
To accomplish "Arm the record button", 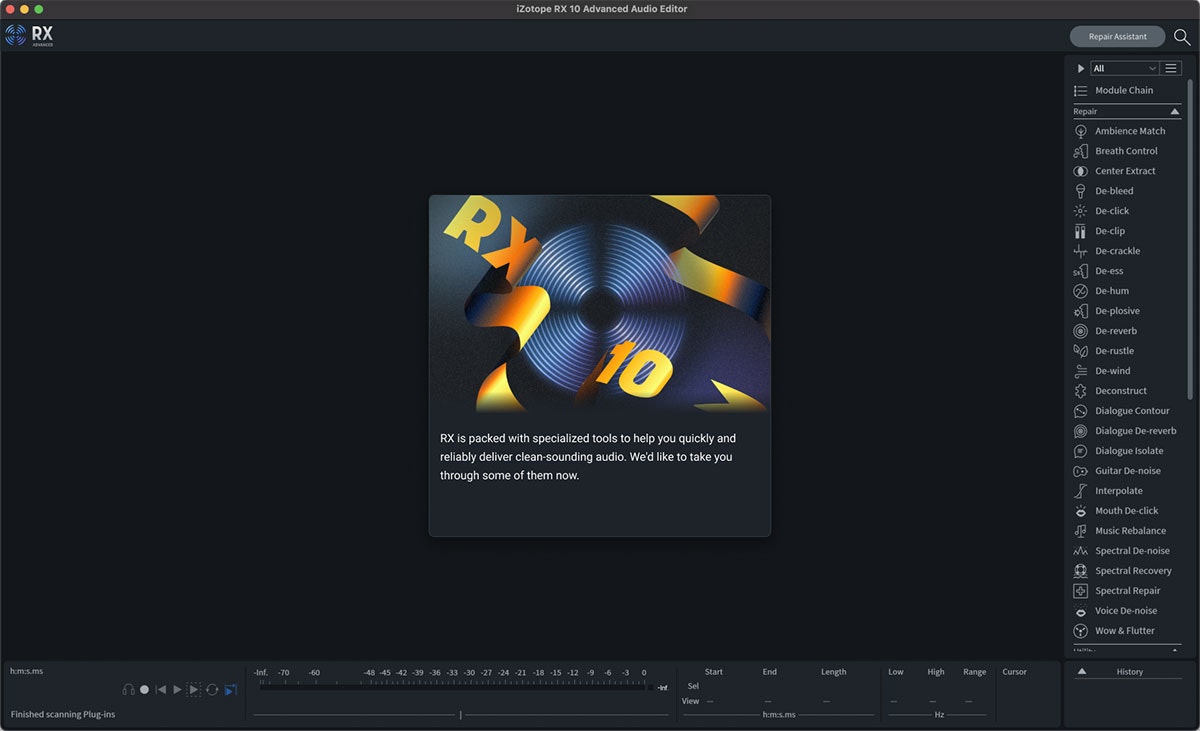I will (x=144, y=690).
